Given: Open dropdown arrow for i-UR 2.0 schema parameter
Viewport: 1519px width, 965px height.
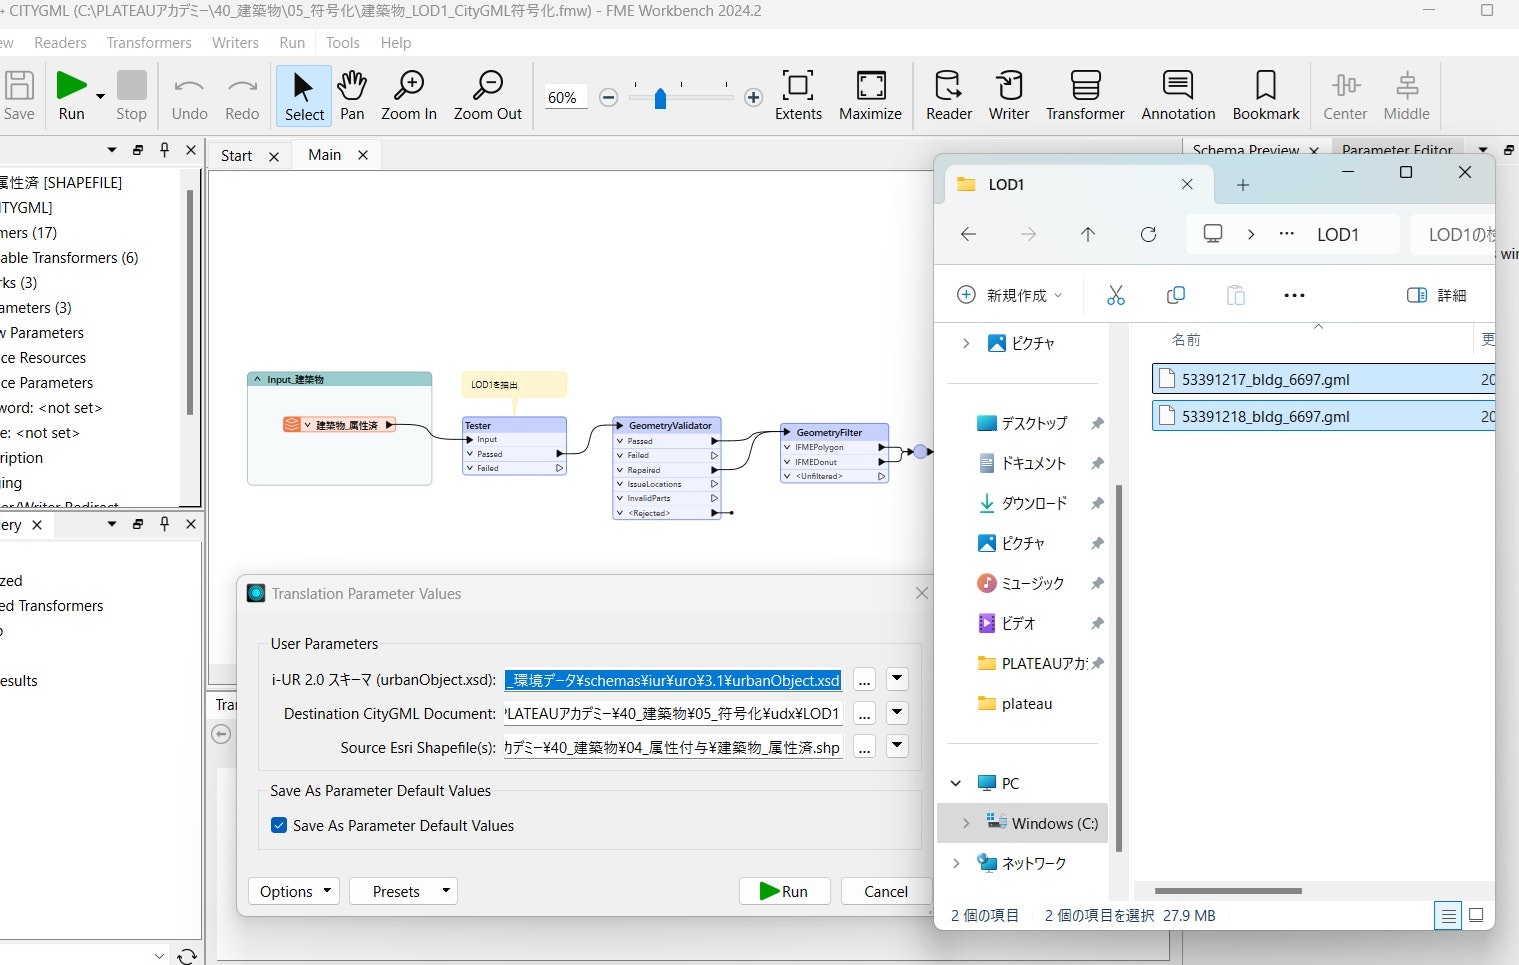Looking at the screenshot, I should [x=897, y=680].
